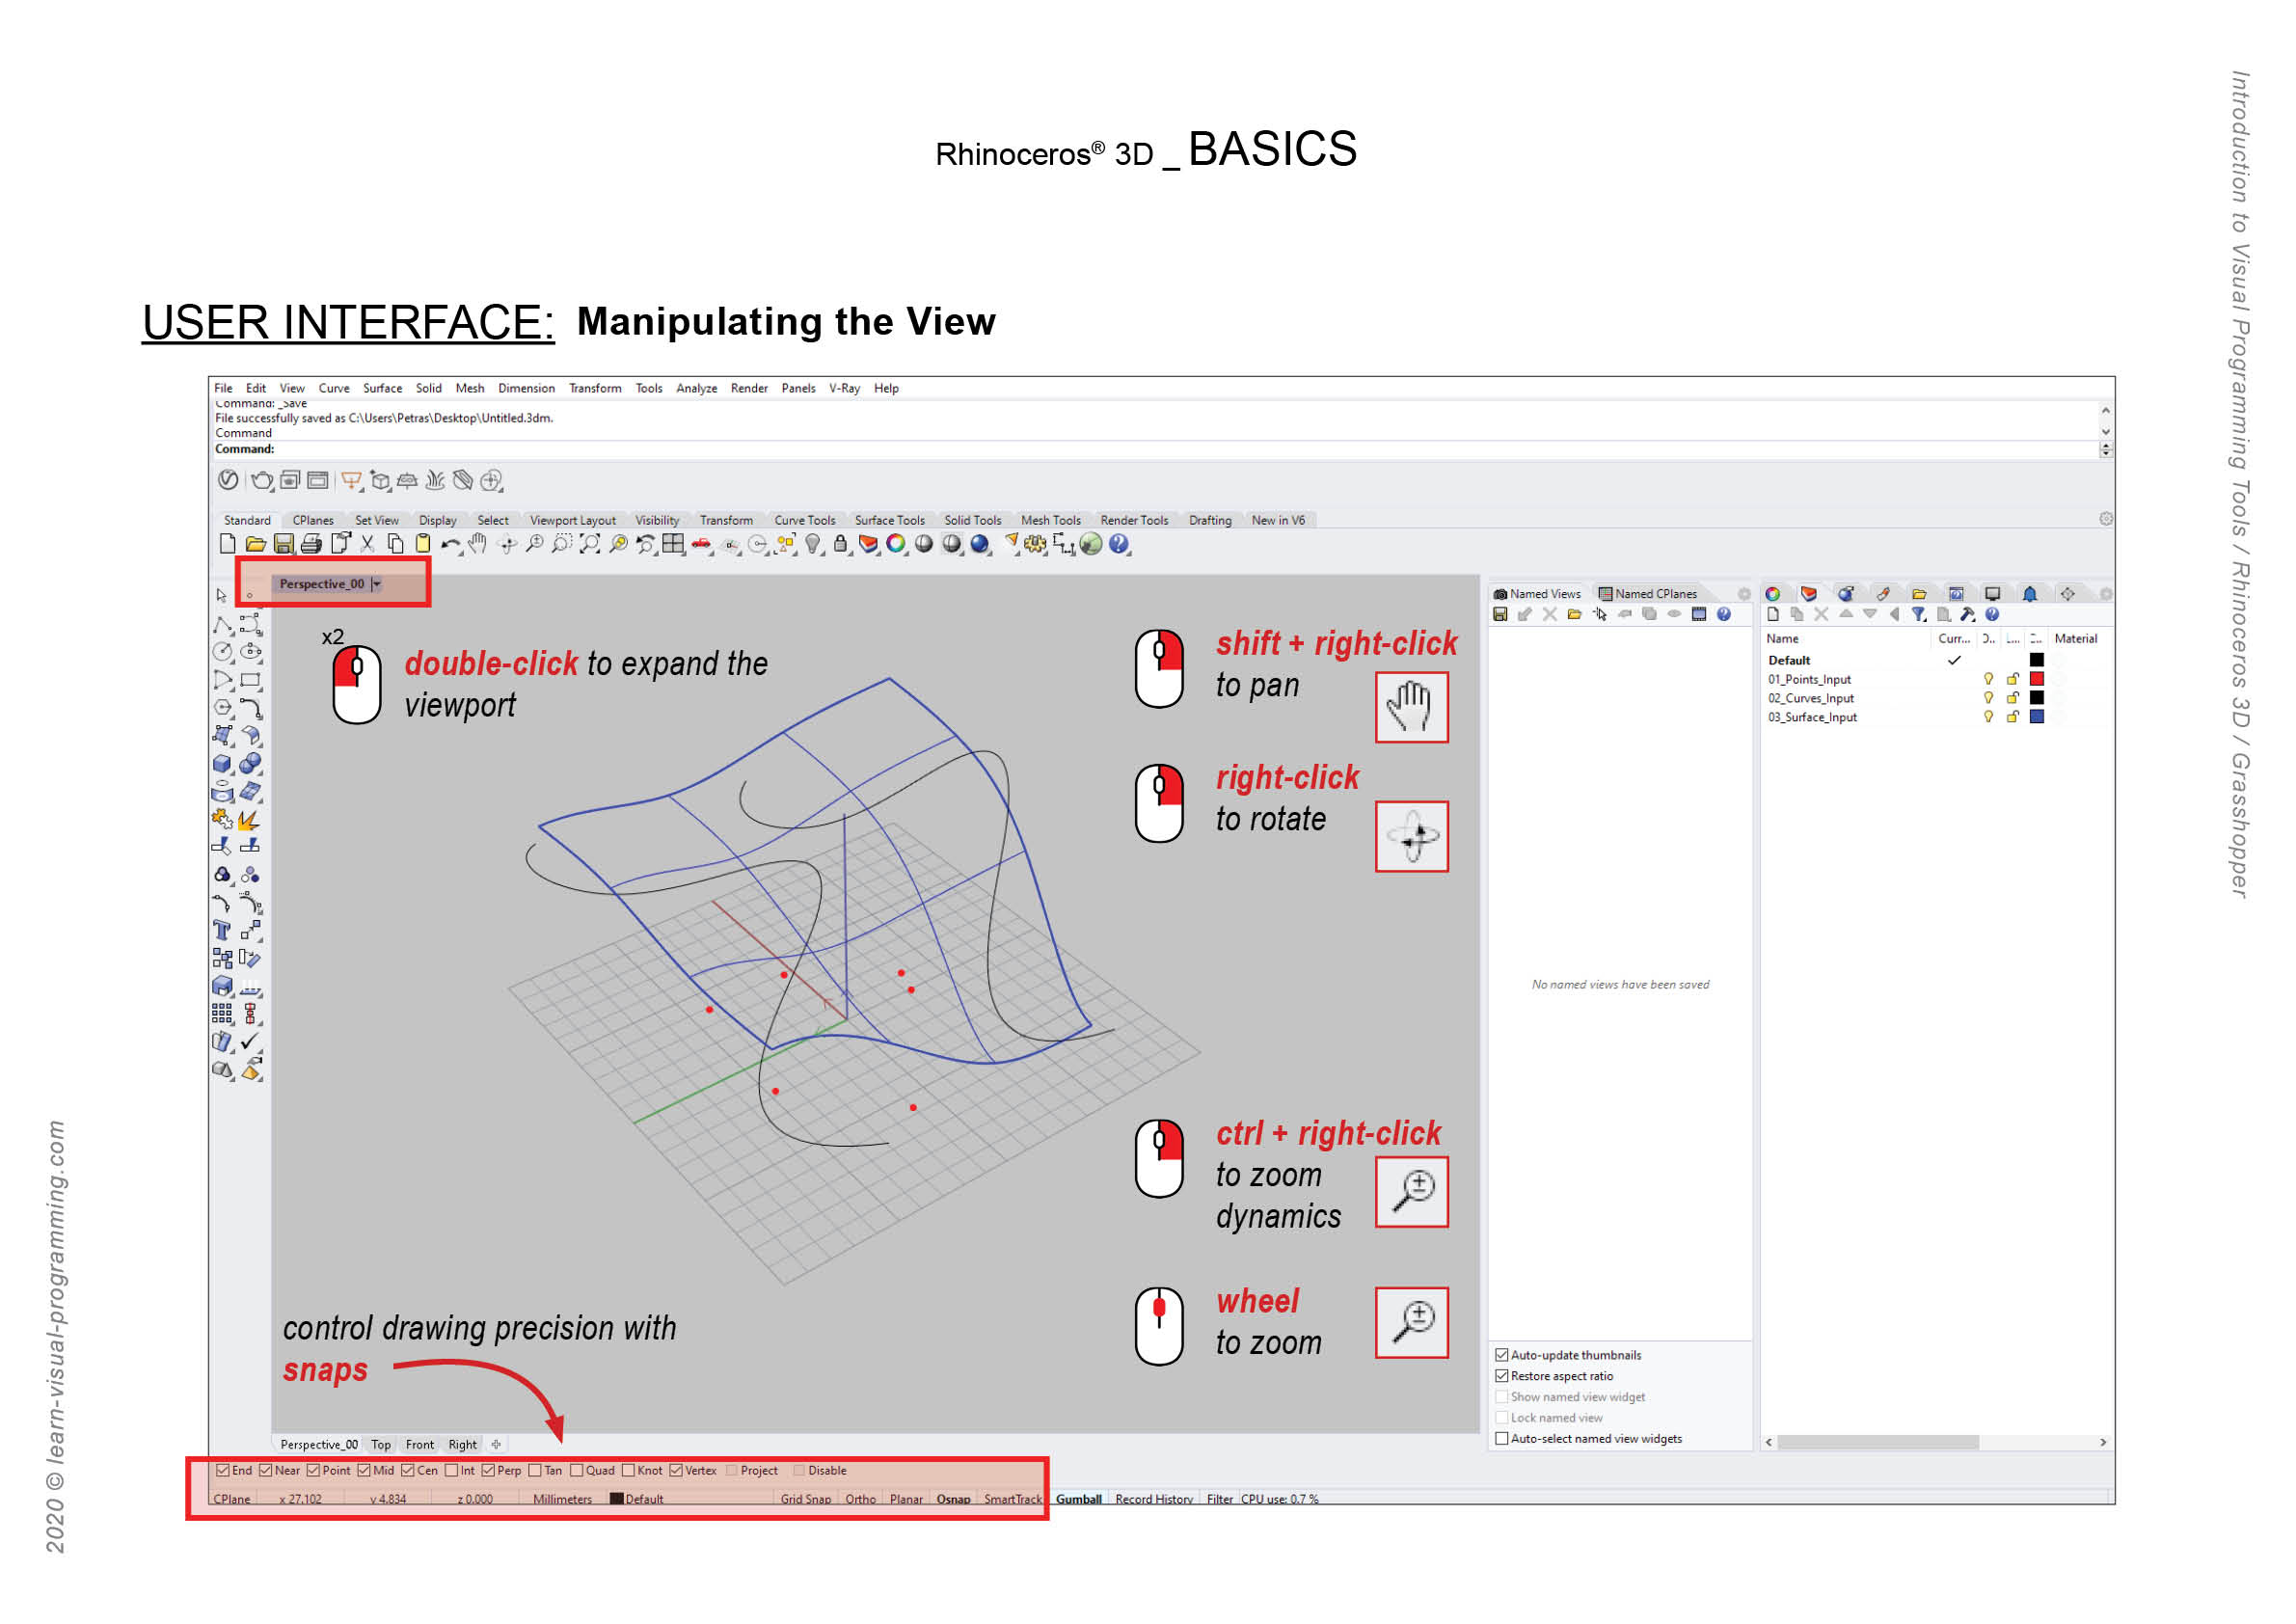Click the Named Views save icon
The image size is (2296, 1624).
[x=1501, y=614]
